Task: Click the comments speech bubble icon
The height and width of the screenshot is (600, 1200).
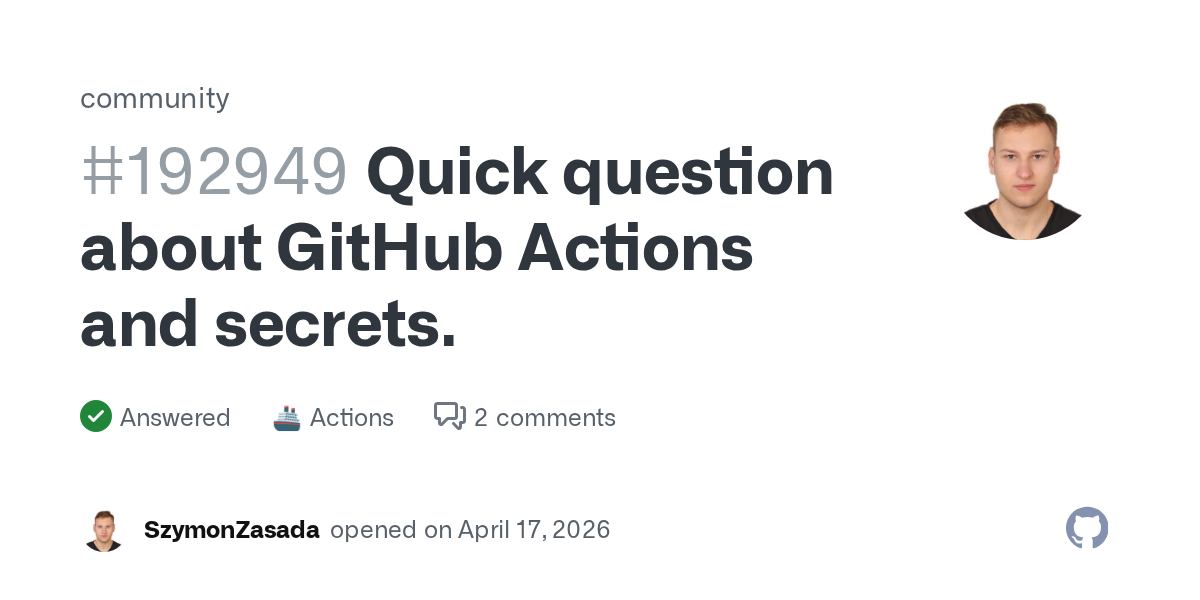Action: [449, 416]
